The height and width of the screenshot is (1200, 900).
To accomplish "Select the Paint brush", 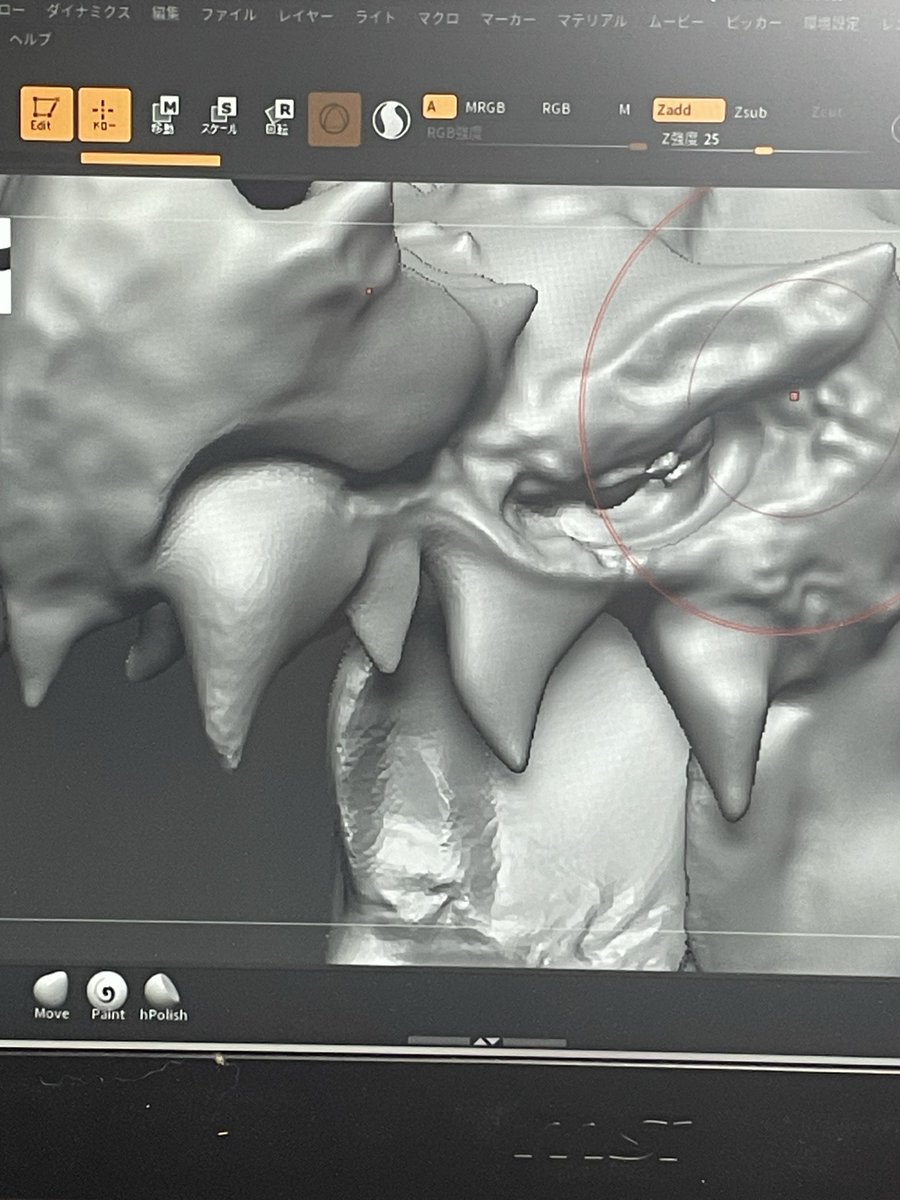I will click(107, 997).
